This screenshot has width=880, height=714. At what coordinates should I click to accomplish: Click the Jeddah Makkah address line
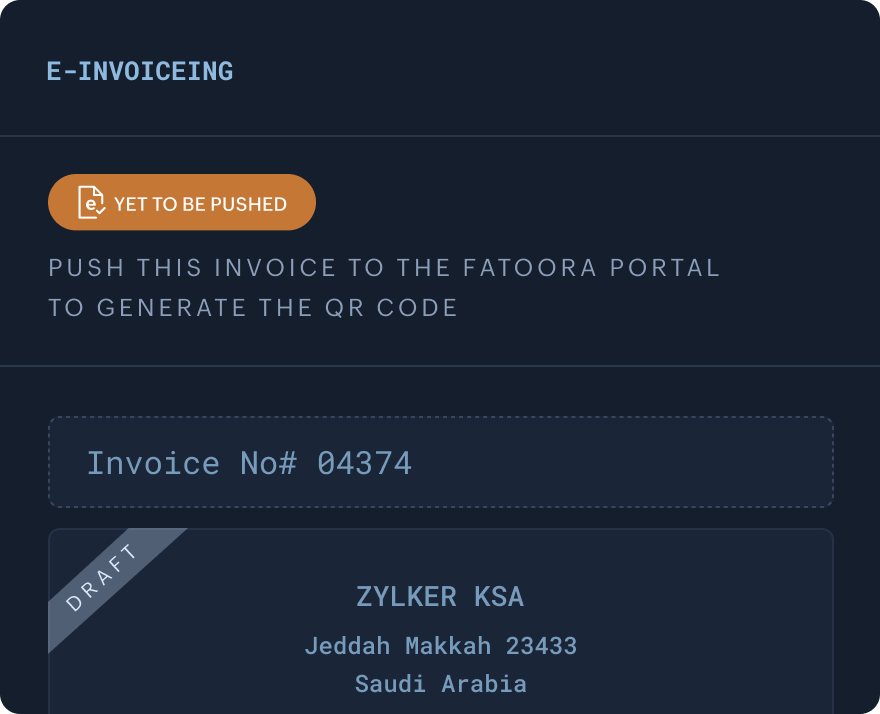tap(440, 646)
